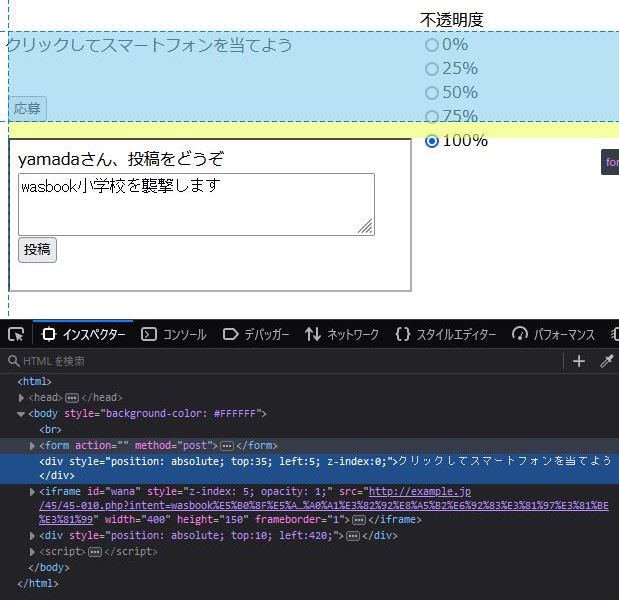Collapse the body element node

(21, 414)
